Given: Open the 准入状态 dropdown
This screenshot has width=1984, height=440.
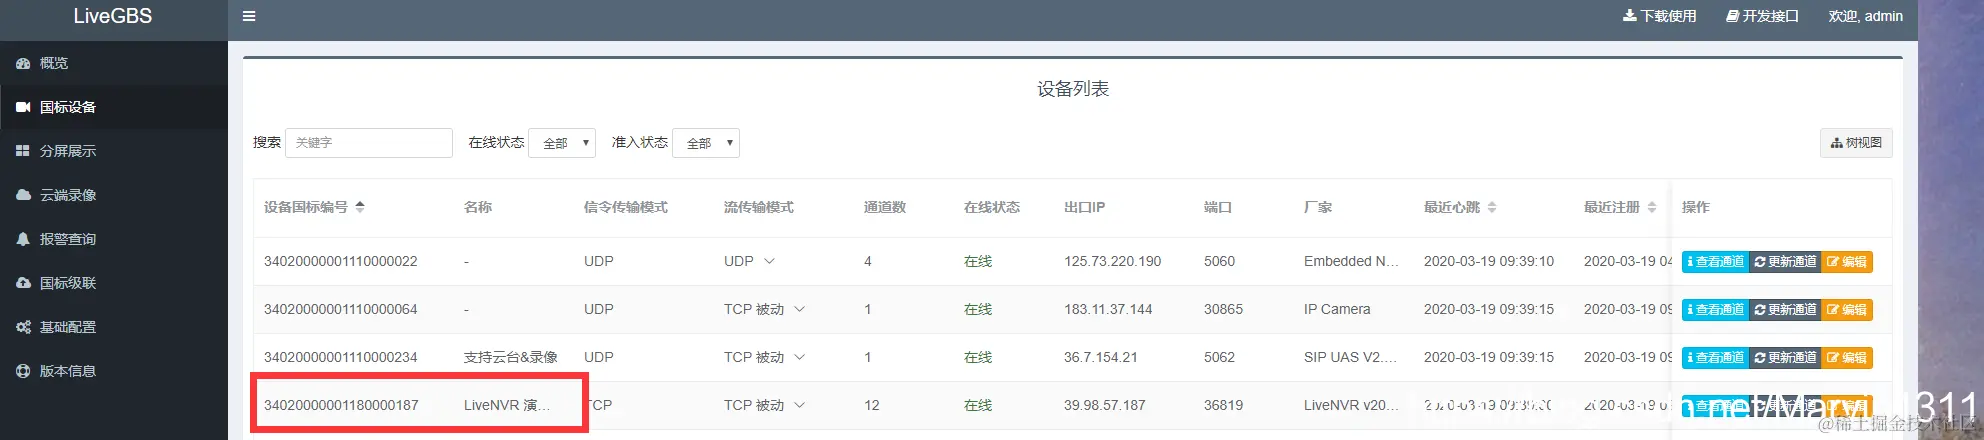Looking at the screenshot, I should (706, 143).
